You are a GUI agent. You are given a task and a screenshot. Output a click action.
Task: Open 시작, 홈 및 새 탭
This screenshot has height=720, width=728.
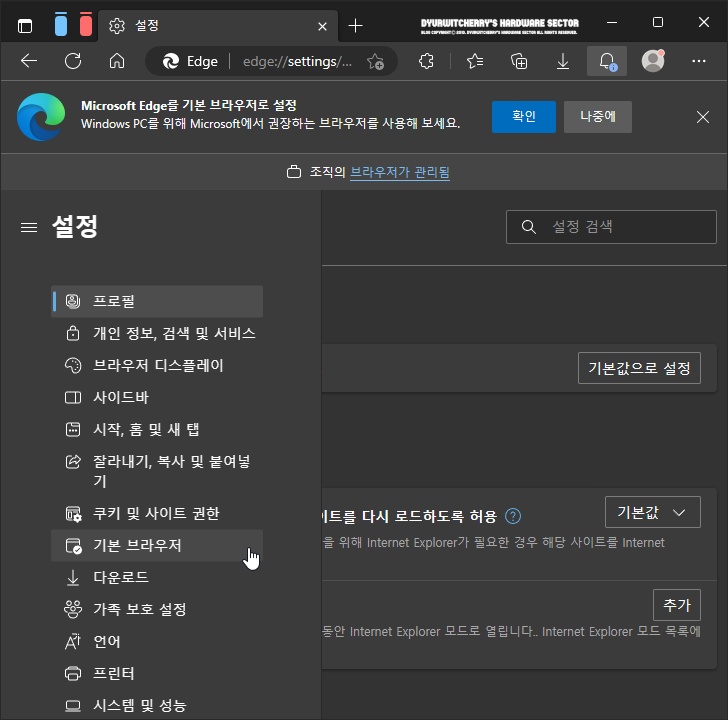pos(157,429)
